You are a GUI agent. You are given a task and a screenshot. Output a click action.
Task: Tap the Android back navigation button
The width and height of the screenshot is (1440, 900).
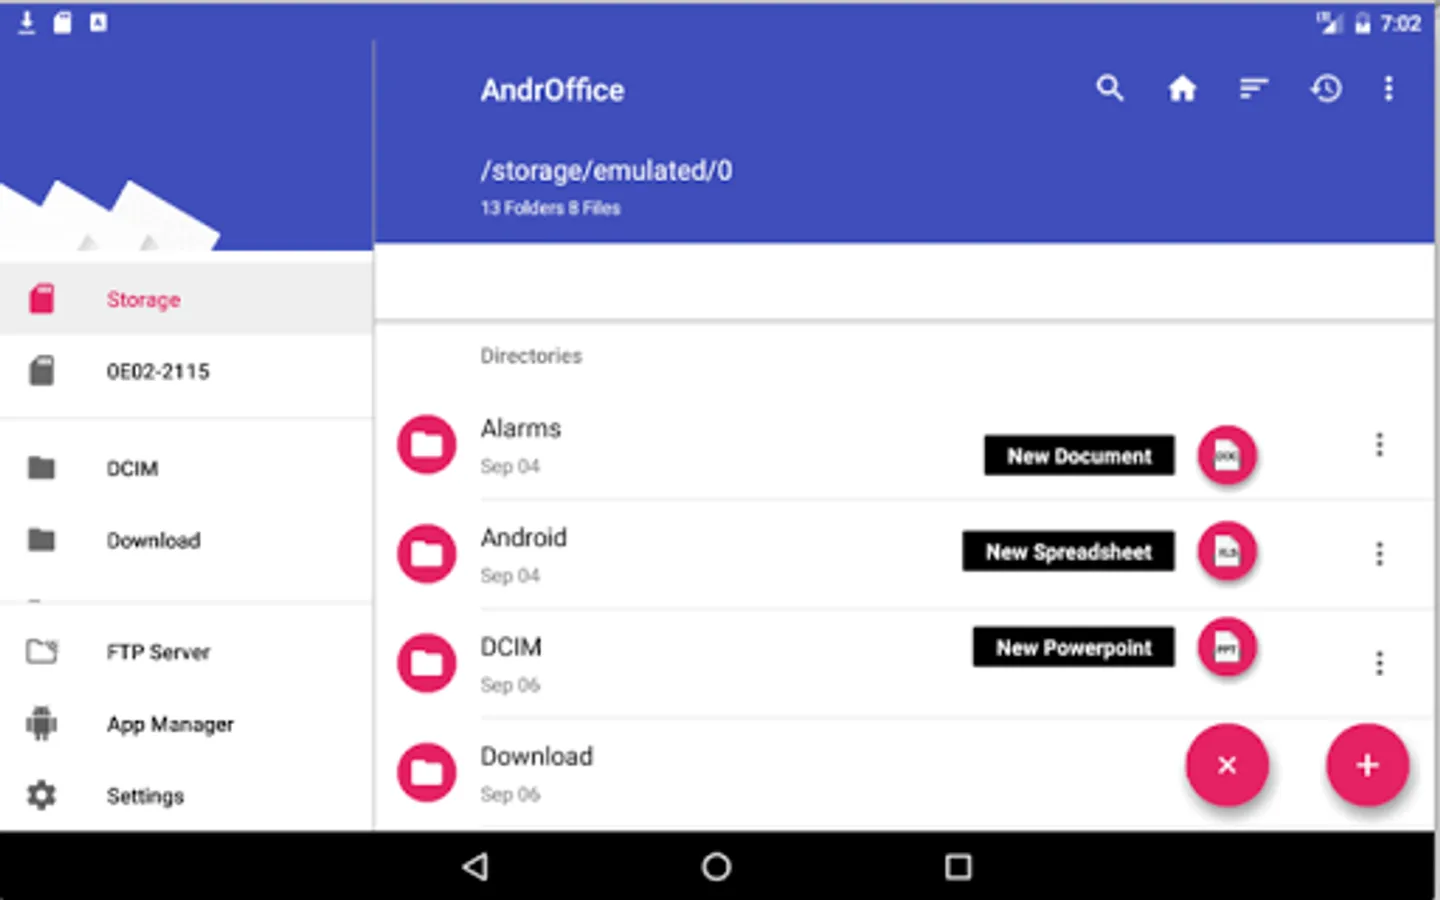pos(476,866)
